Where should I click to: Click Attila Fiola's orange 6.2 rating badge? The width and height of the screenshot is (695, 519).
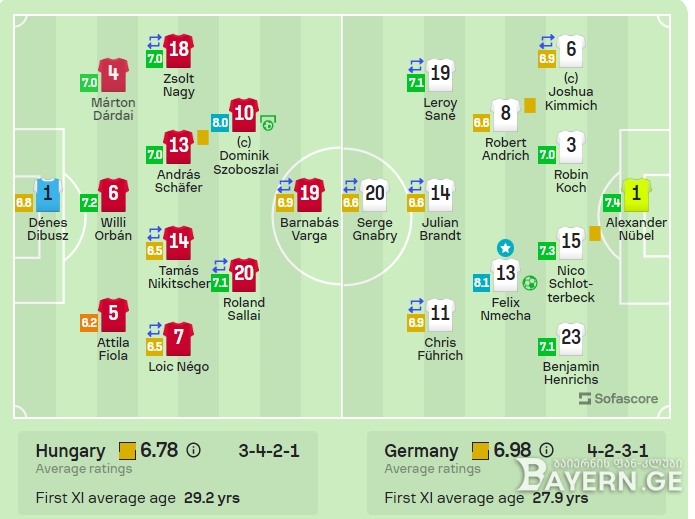pos(89,322)
